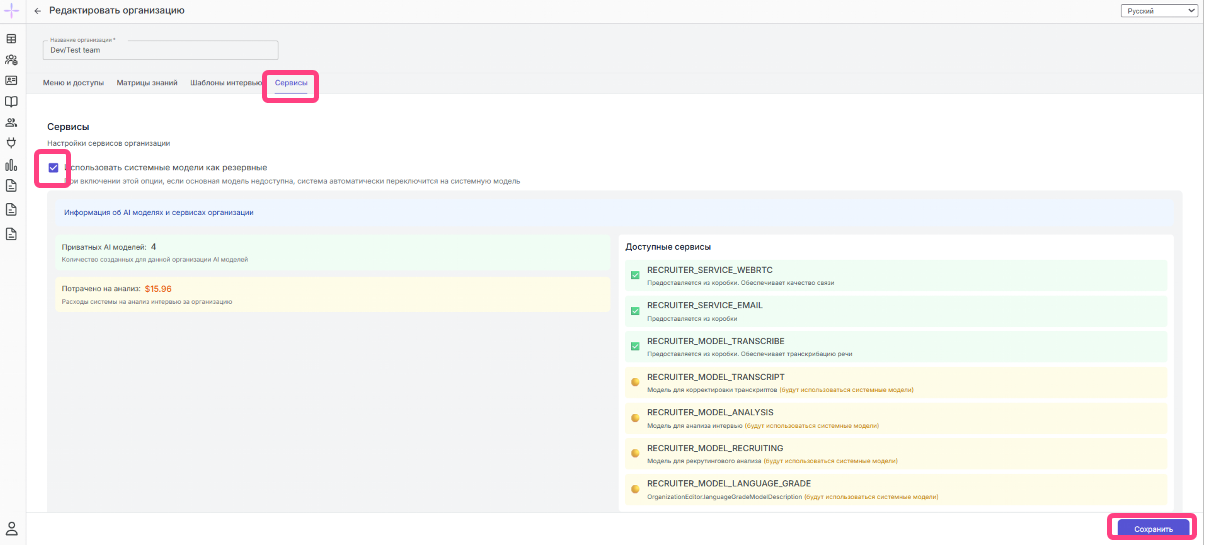Switch to the Меню и доступы tab

pyautogui.click(x=73, y=83)
